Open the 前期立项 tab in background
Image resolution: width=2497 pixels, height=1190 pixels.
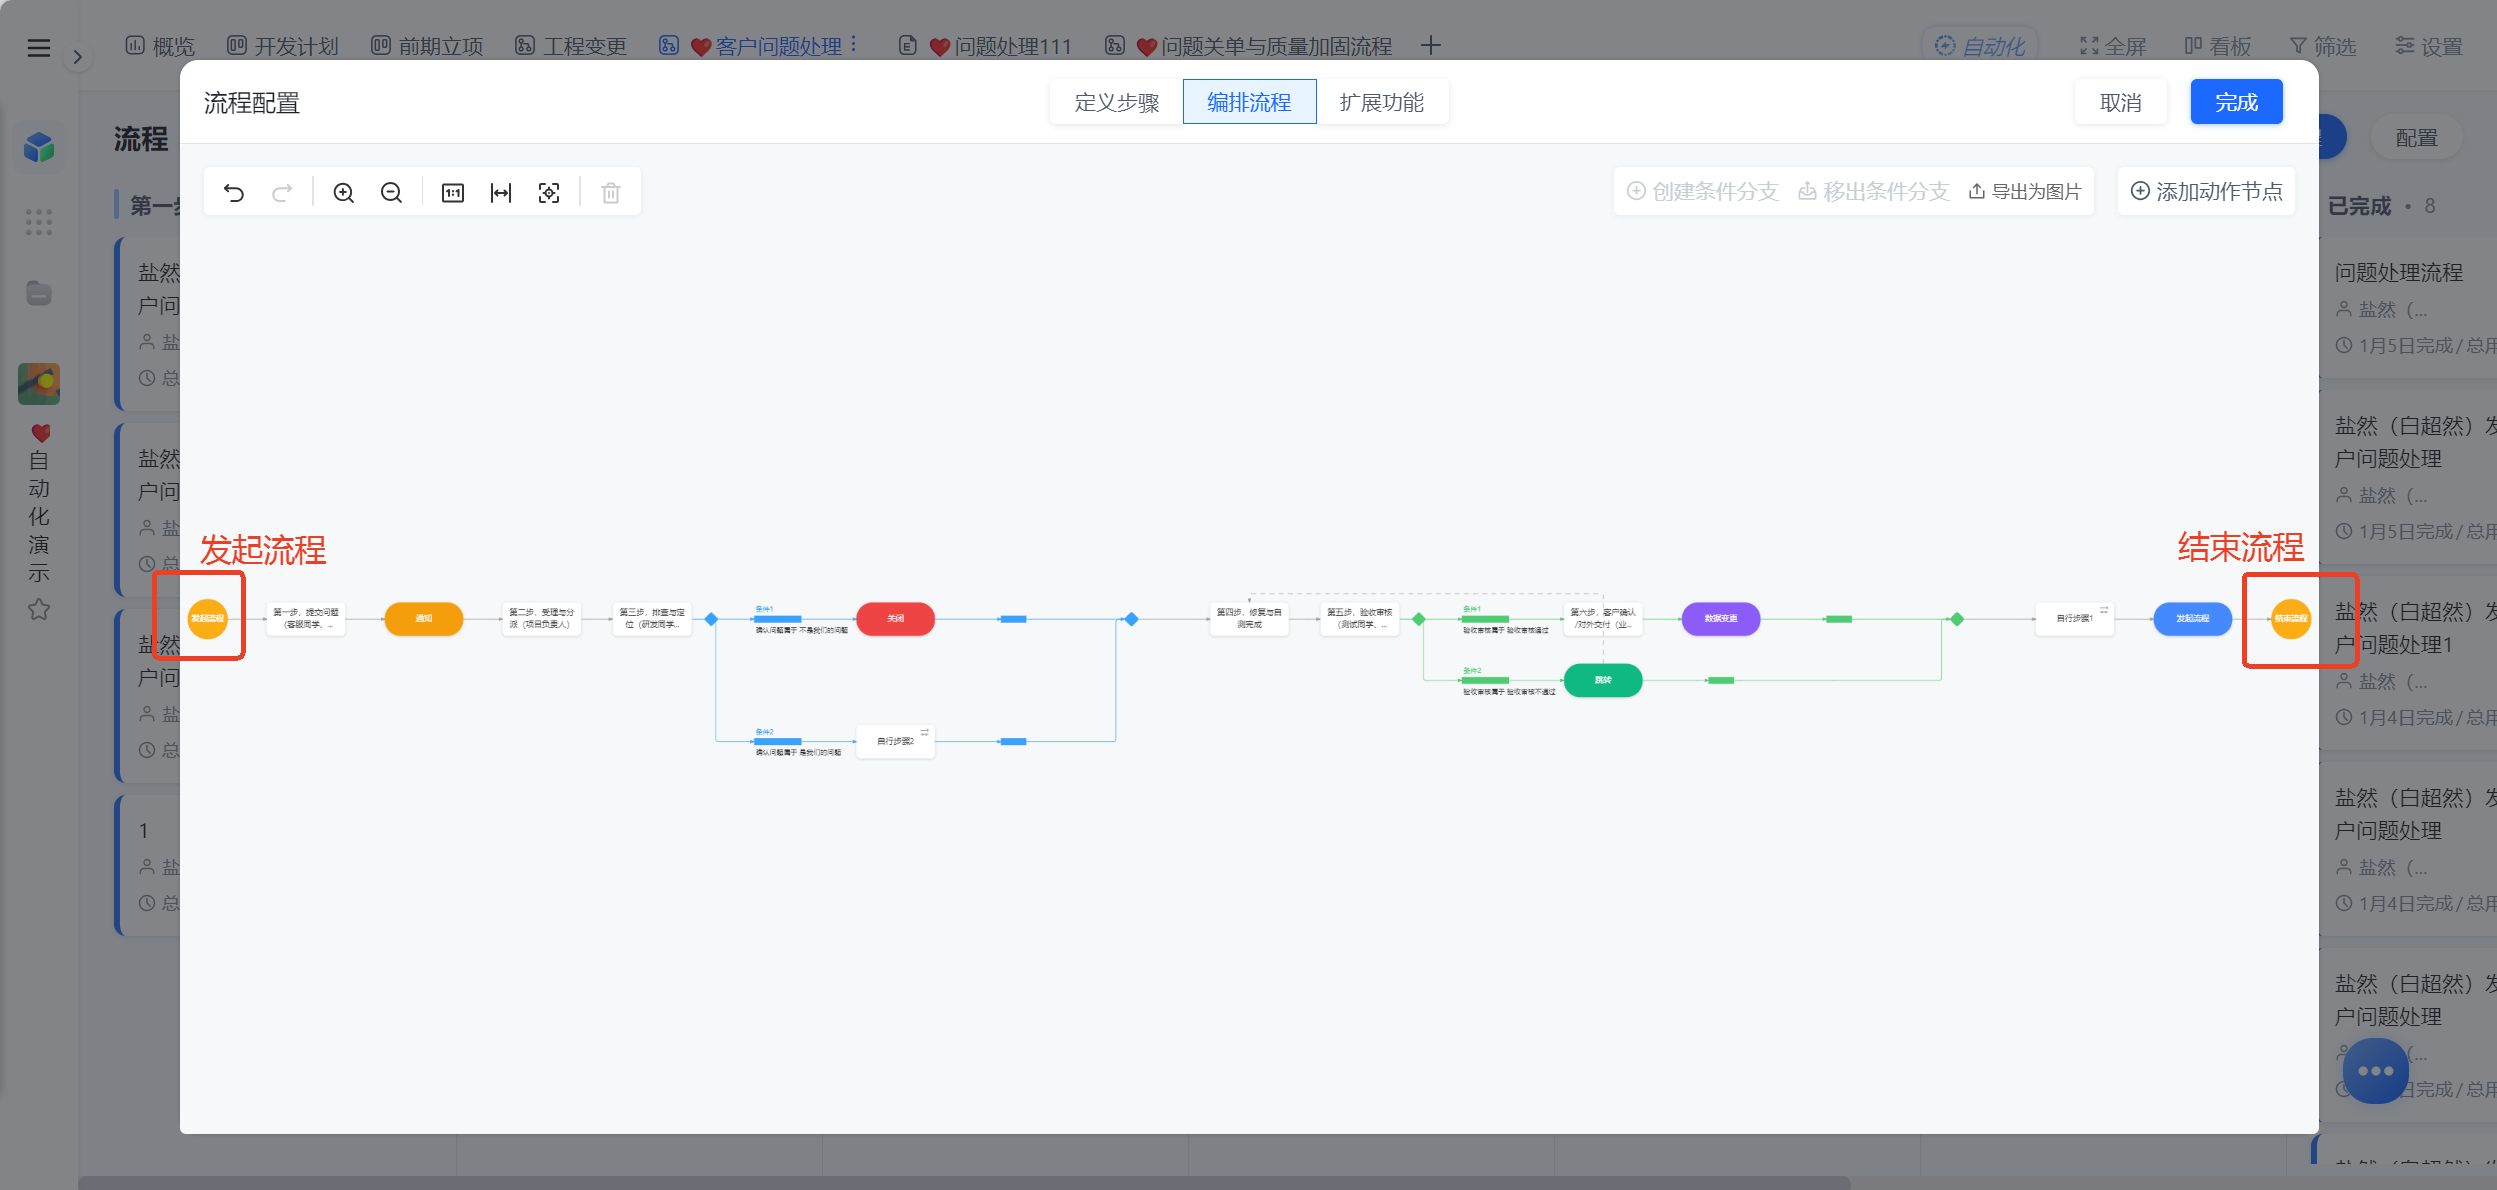(x=426, y=46)
